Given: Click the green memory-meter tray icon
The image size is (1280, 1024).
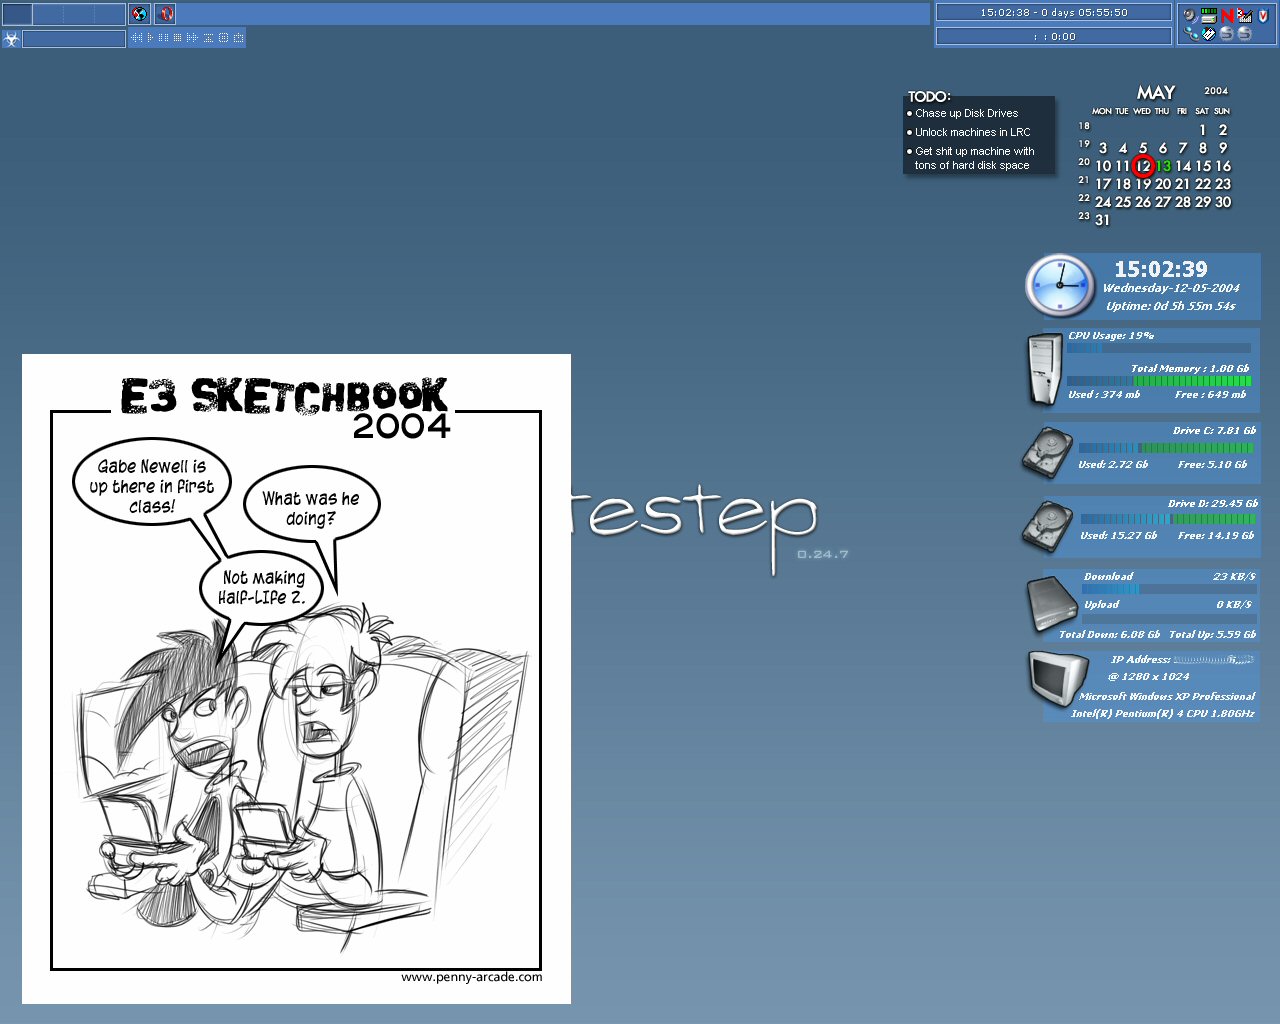Looking at the screenshot, I should [1209, 15].
